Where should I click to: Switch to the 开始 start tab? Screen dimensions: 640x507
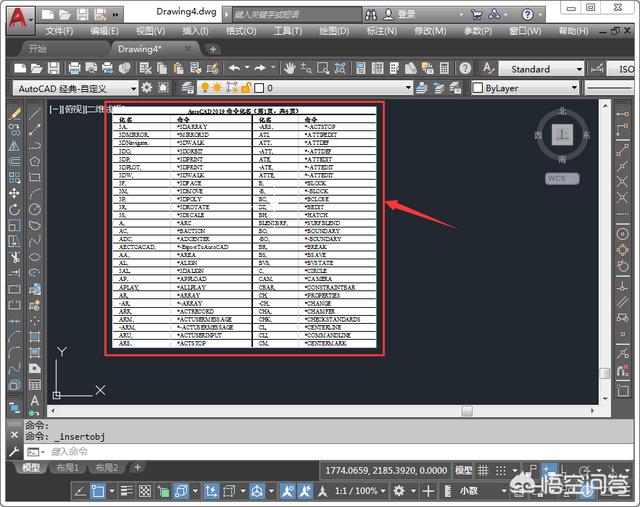38,49
